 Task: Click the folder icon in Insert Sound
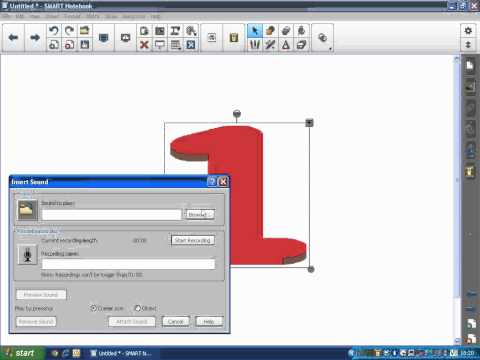(27, 210)
